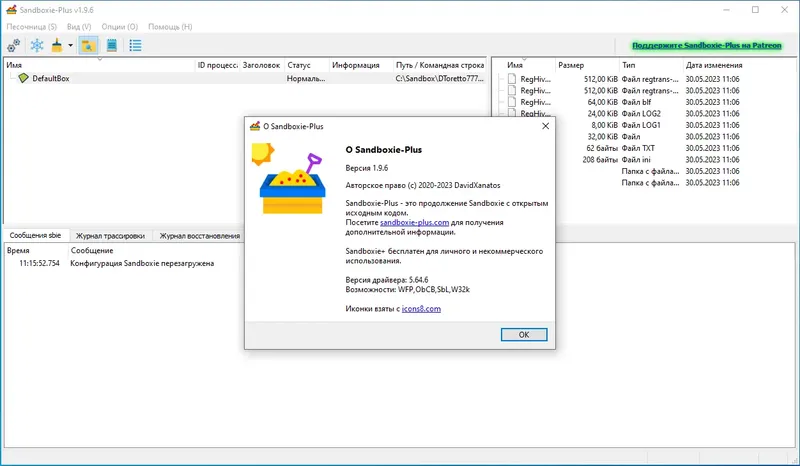Viewport: 800px width, 466px height.
Task: Open the sandboxie-plus.com link
Action: pyautogui.click(x=414, y=223)
